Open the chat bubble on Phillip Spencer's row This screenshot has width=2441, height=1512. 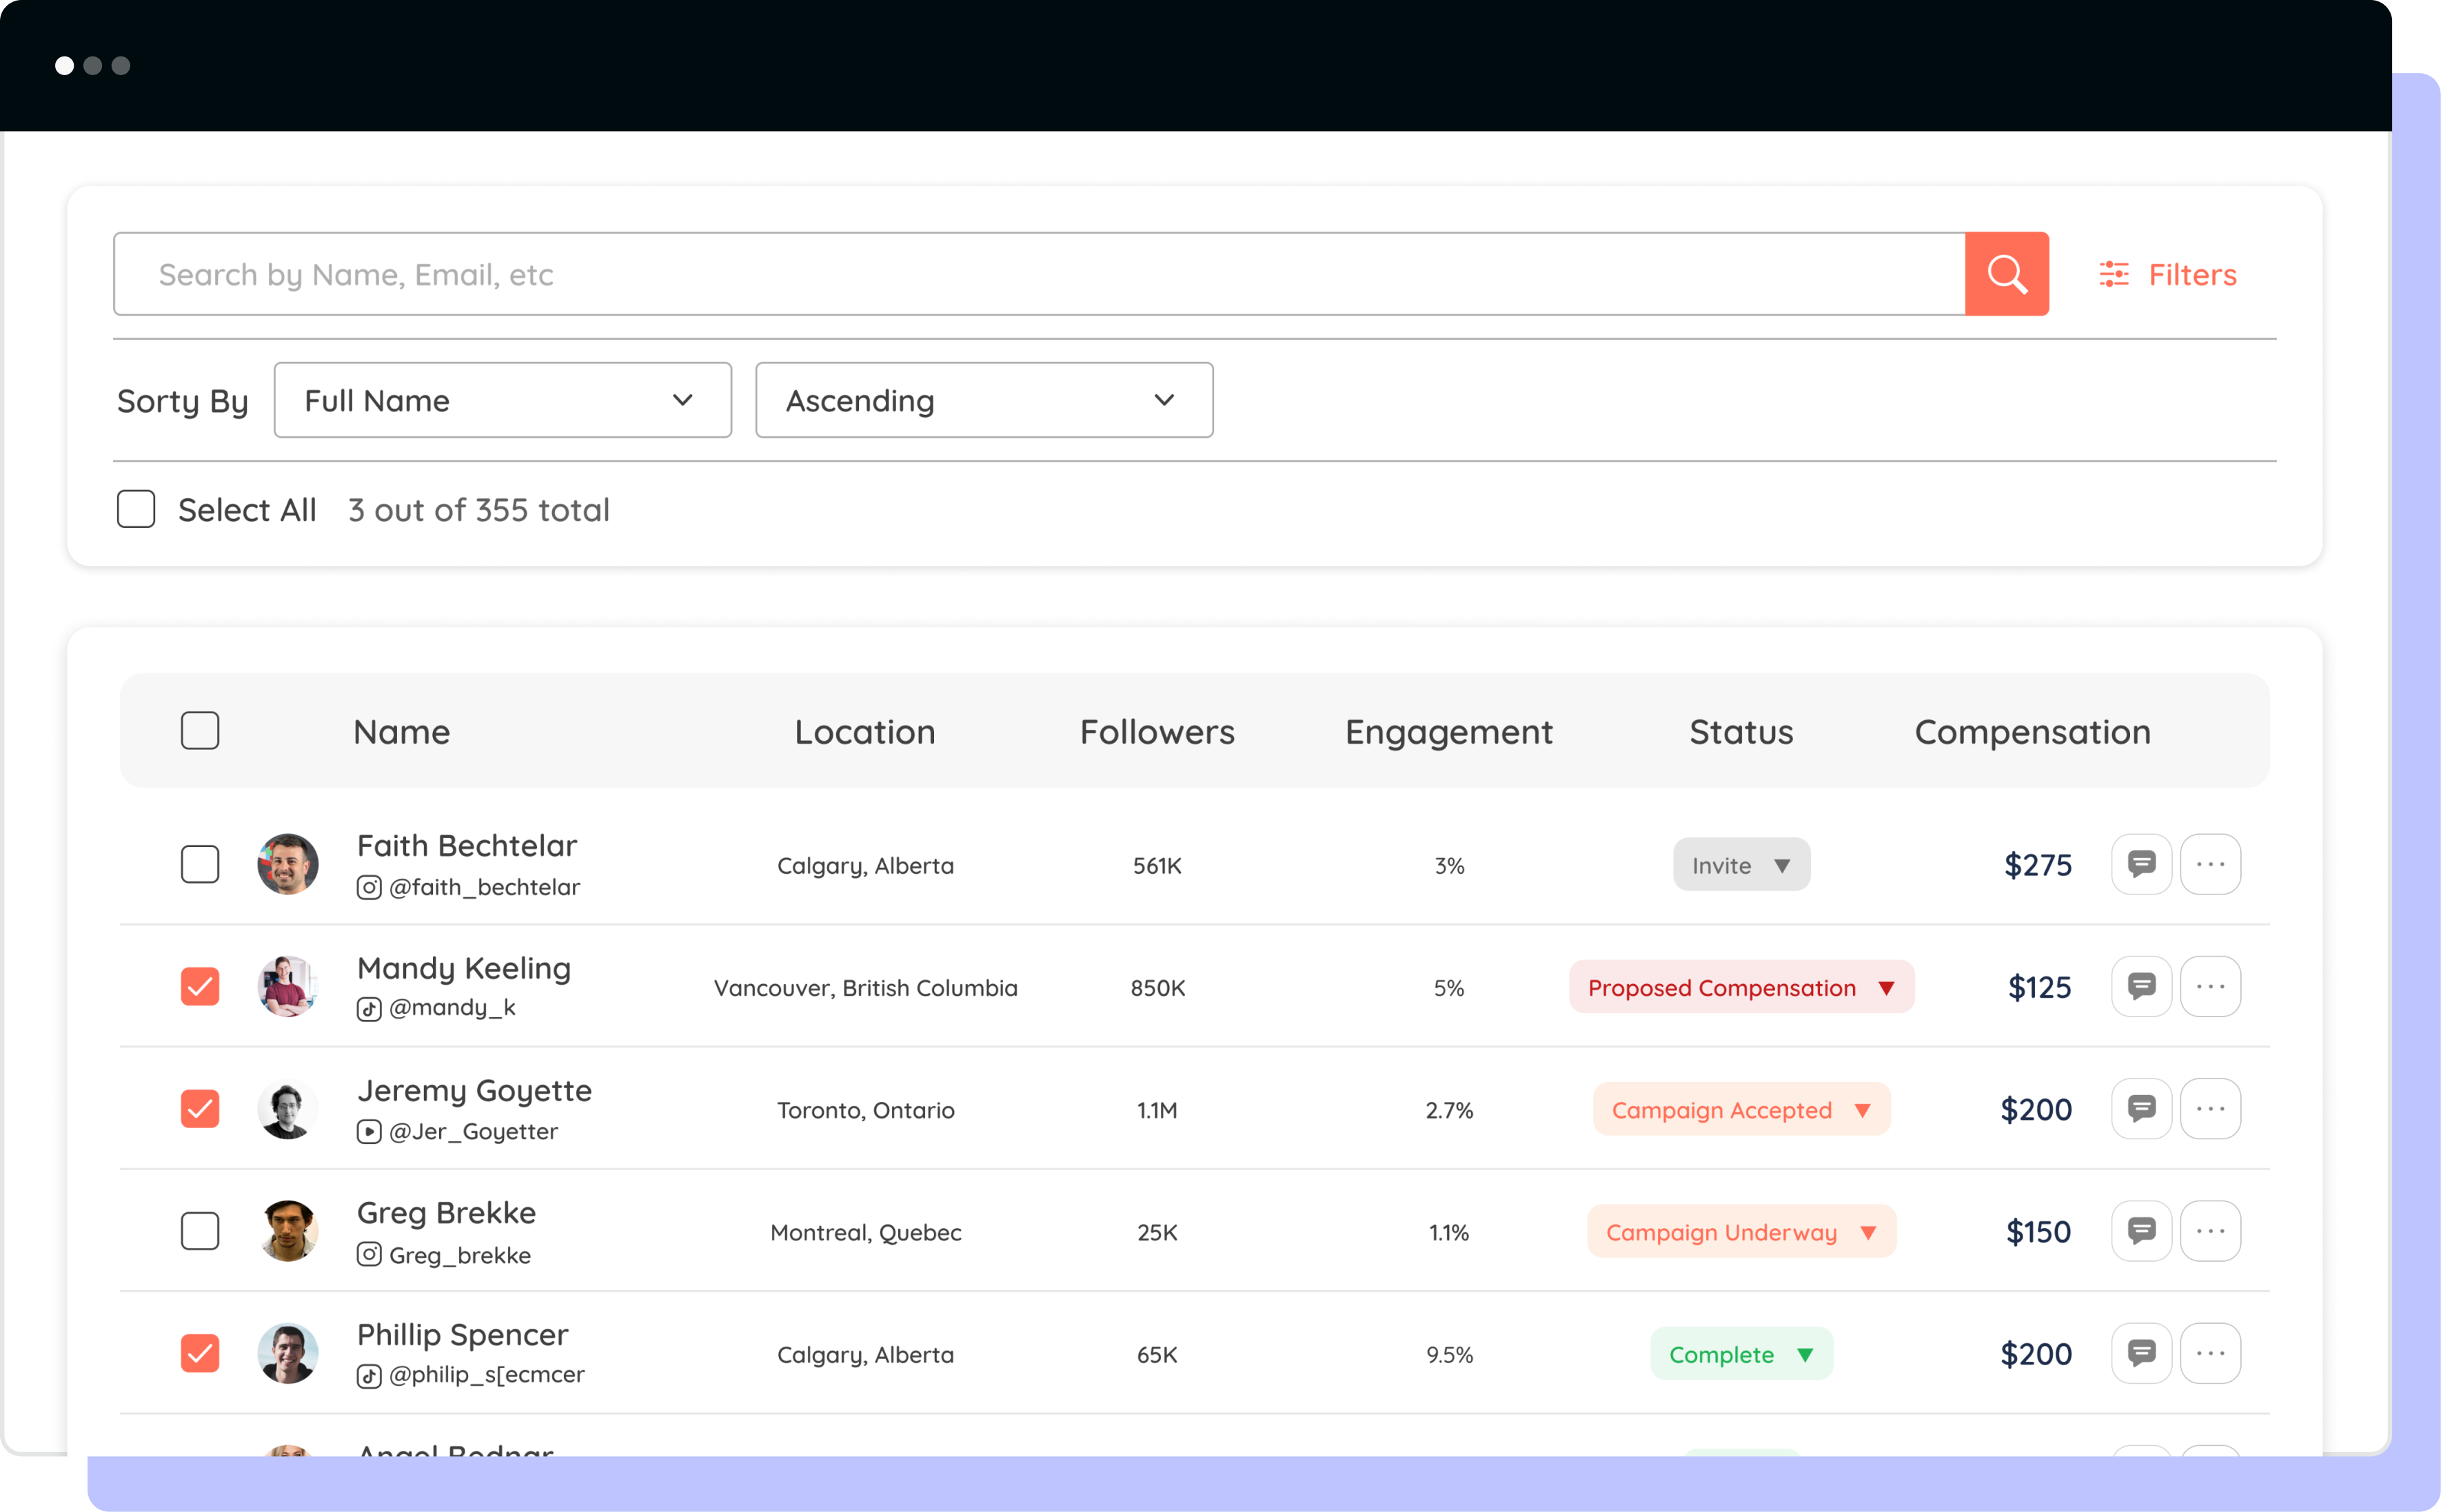pyautogui.click(x=2141, y=1353)
